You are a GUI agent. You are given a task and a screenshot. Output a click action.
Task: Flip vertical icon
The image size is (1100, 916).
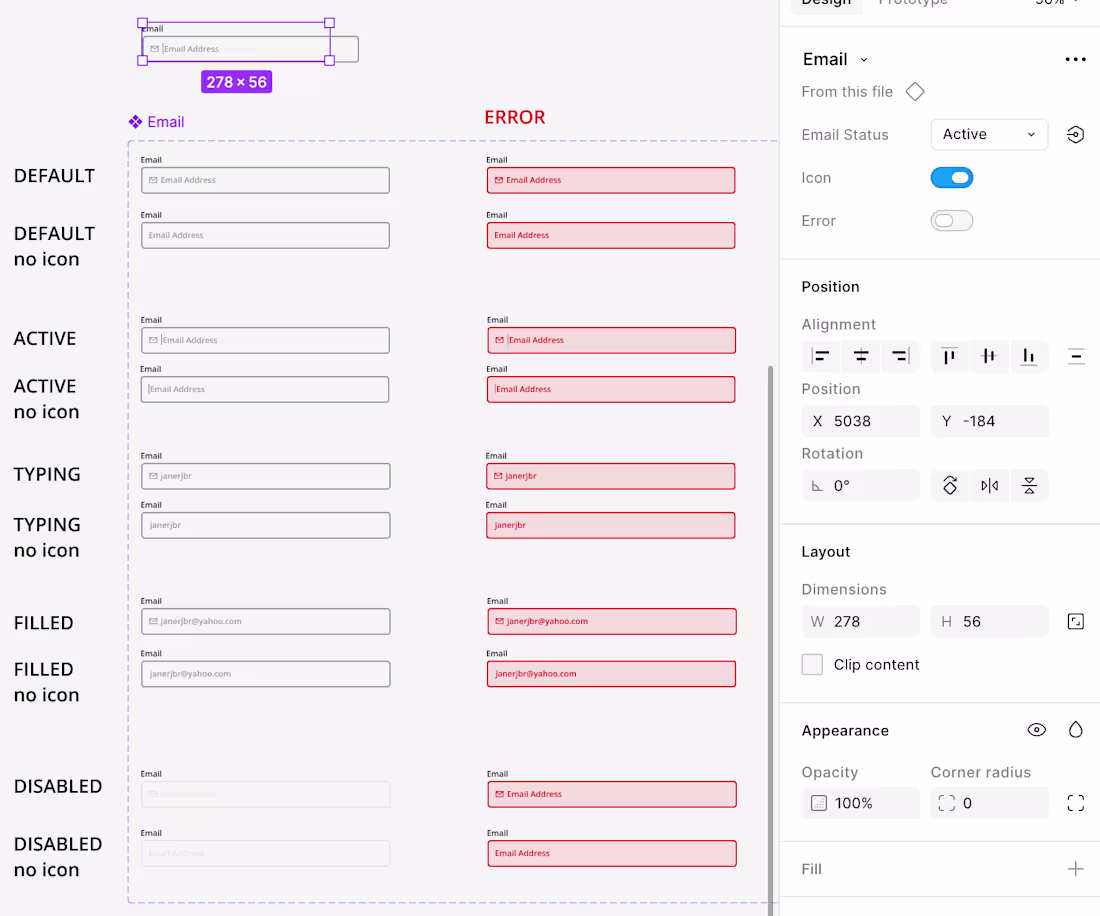pyautogui.click(x=1029, y=485)
